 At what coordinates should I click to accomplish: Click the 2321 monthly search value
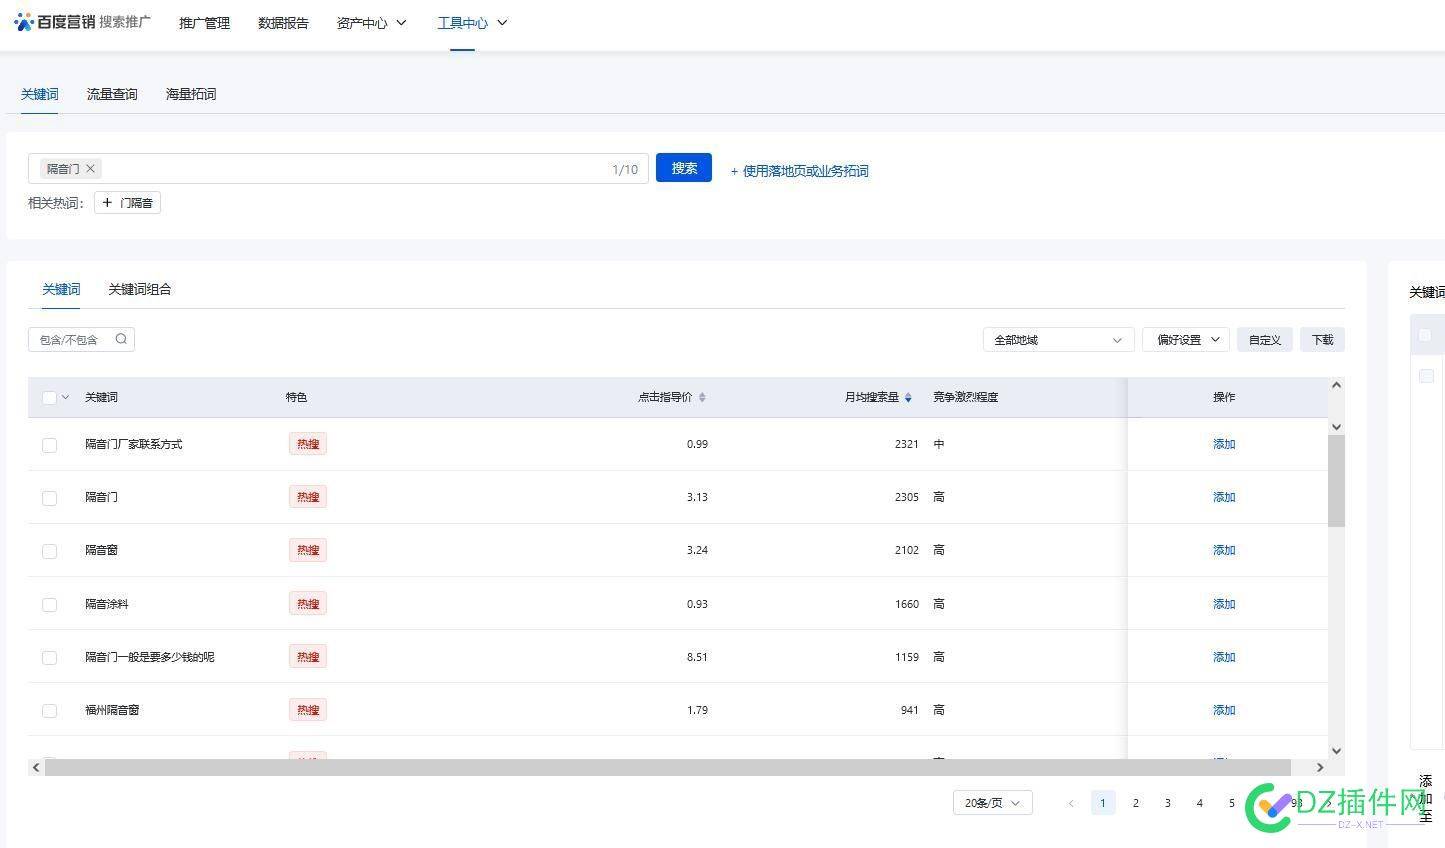tap(906, 444)
